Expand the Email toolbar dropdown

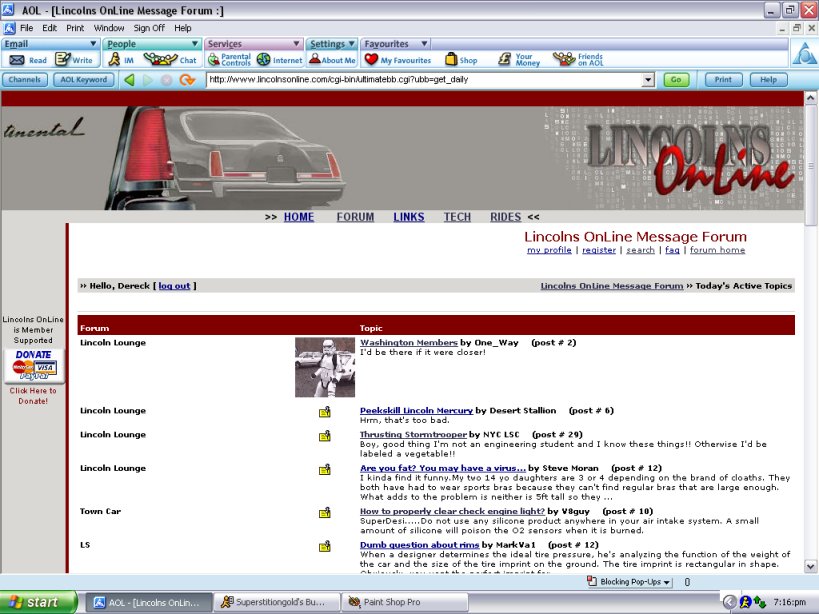click(x=93, y=44)
